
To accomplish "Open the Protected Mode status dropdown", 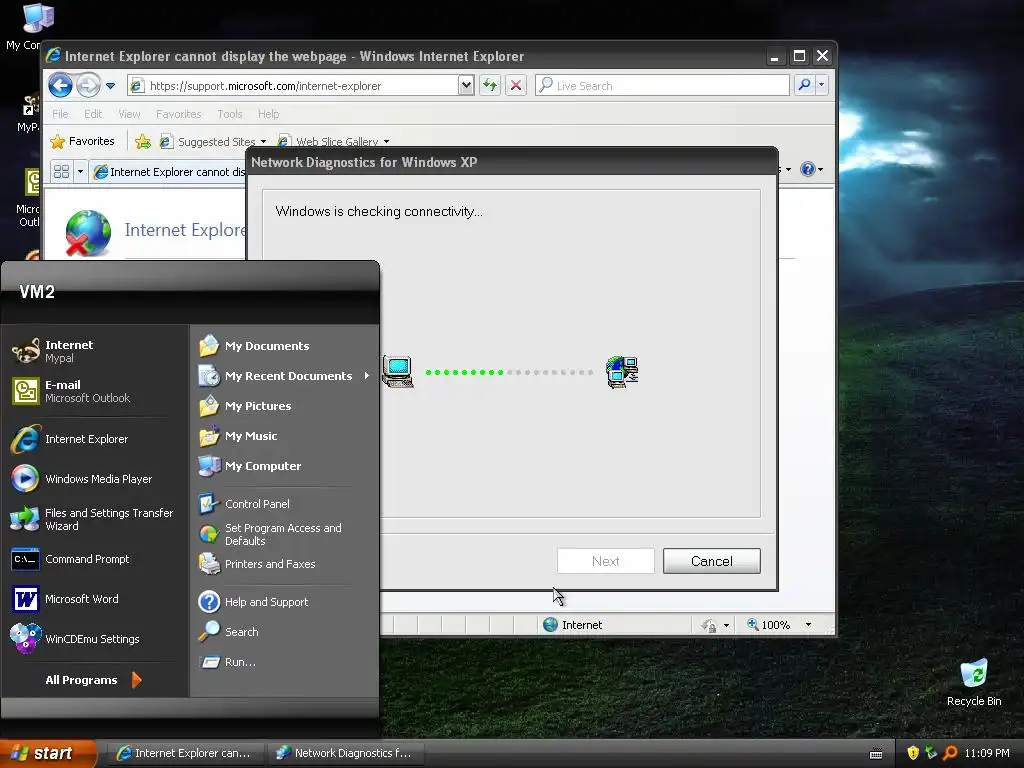I will tap(726, 626).
